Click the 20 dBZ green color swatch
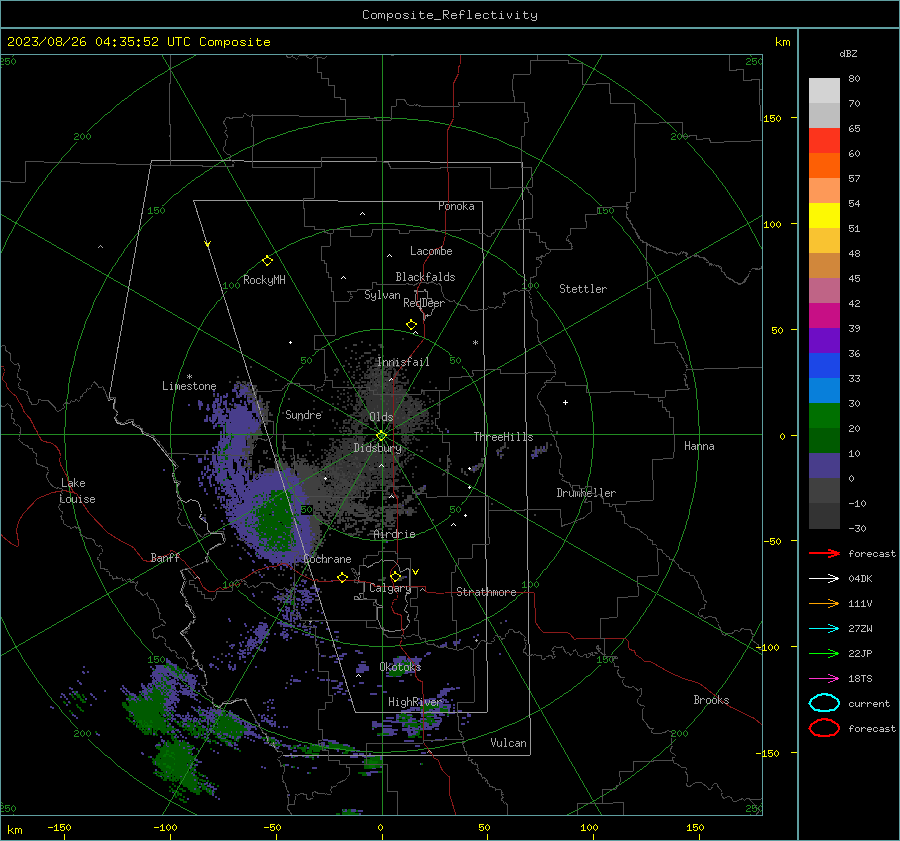 (824, 416)
